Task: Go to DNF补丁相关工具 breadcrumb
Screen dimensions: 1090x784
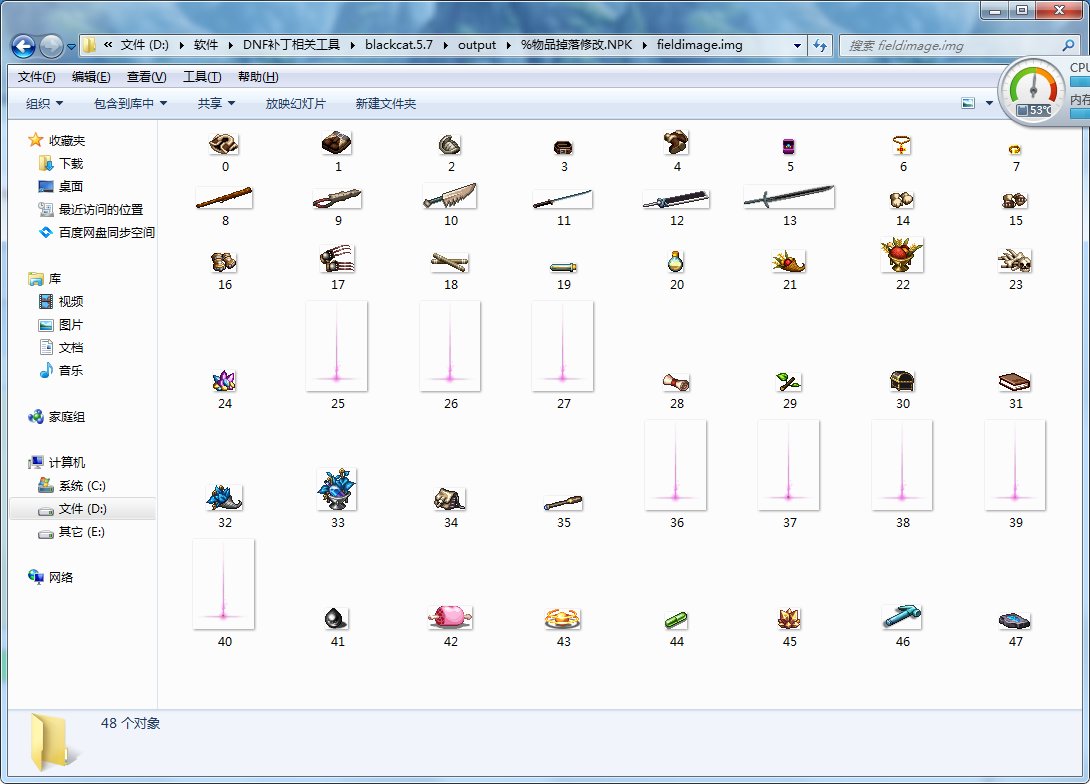Action: pos(291,45)
